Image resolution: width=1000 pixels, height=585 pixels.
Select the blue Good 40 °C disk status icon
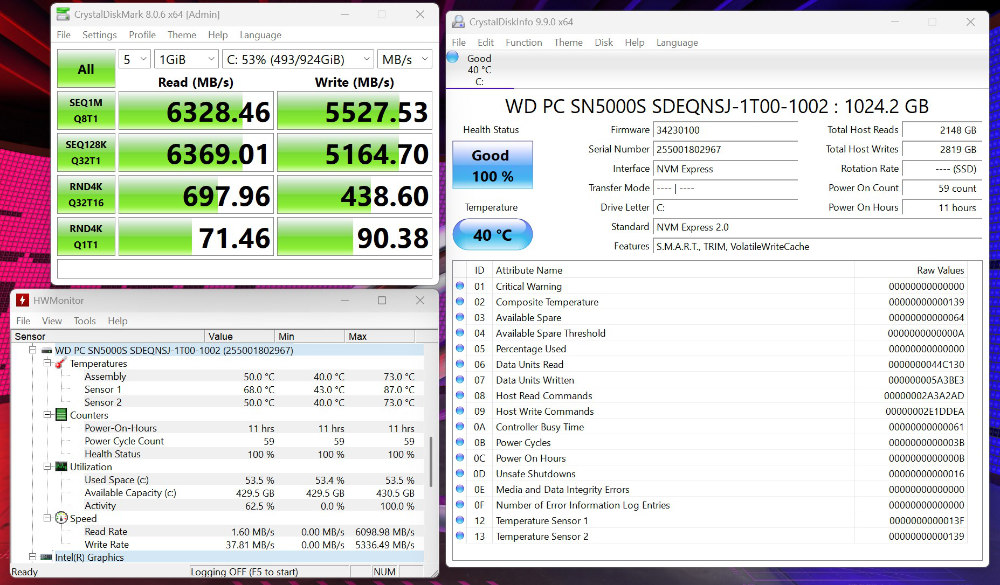(453, 57)
